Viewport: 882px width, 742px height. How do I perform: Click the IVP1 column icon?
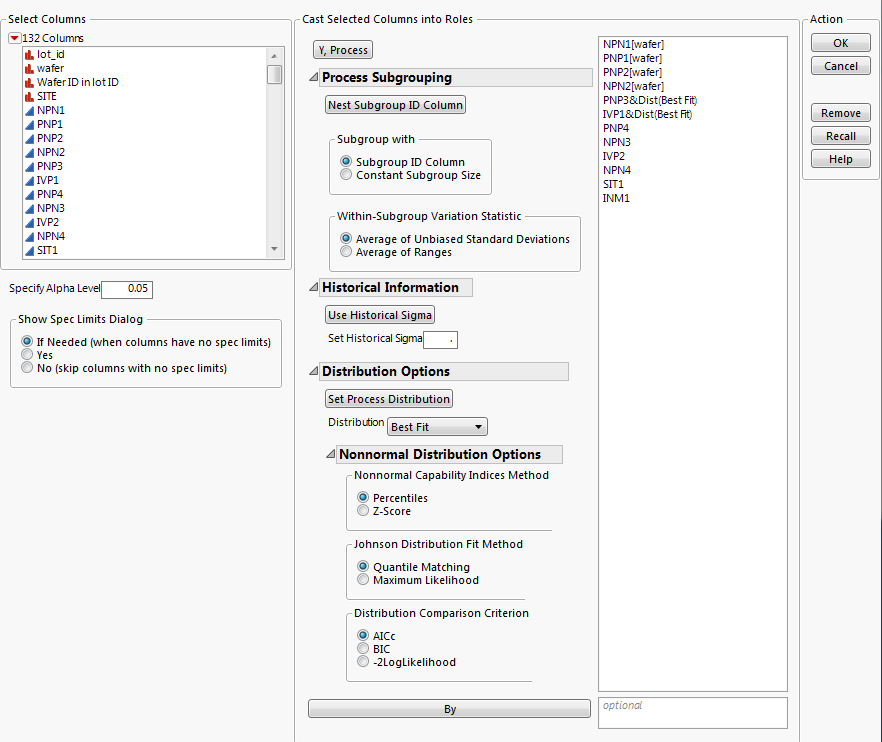(x=29, y=180)
